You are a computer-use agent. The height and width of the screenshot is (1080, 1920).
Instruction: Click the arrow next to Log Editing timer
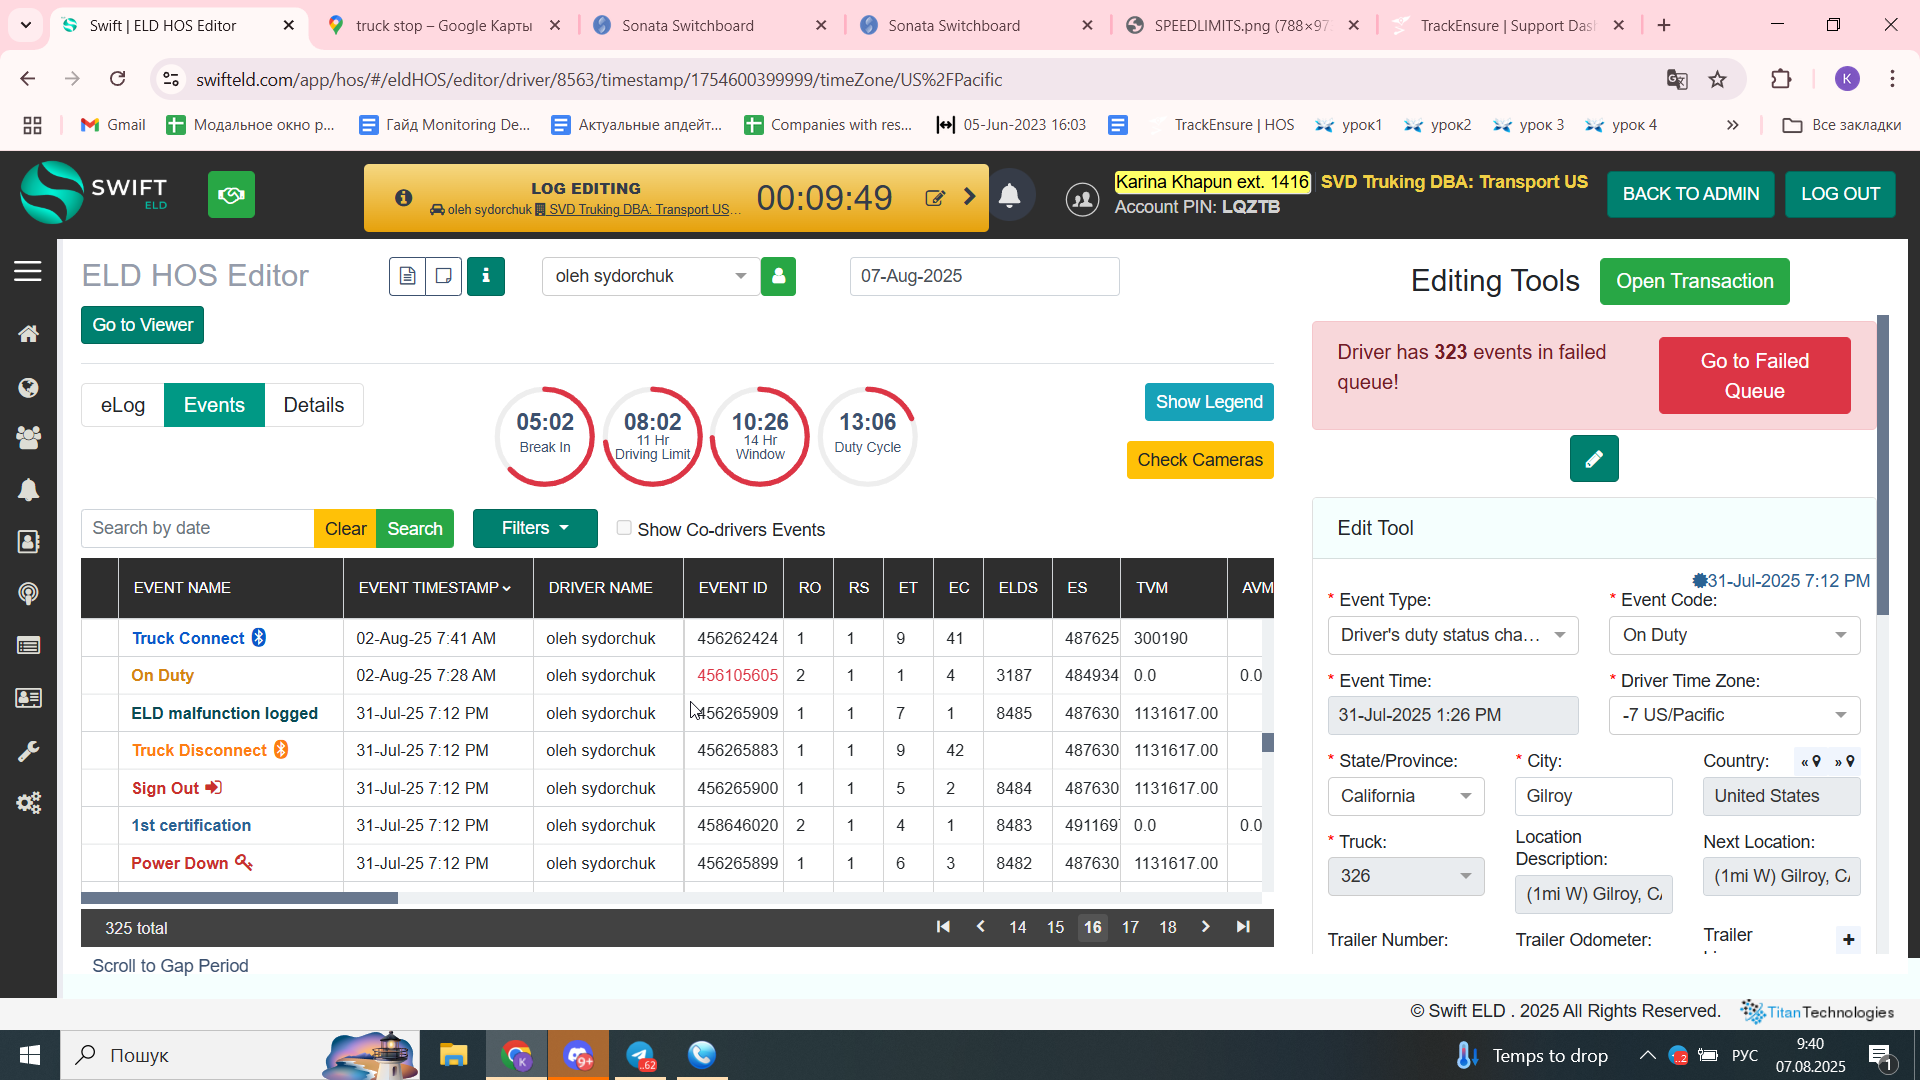pyautogui.click(x=969, y=197)
